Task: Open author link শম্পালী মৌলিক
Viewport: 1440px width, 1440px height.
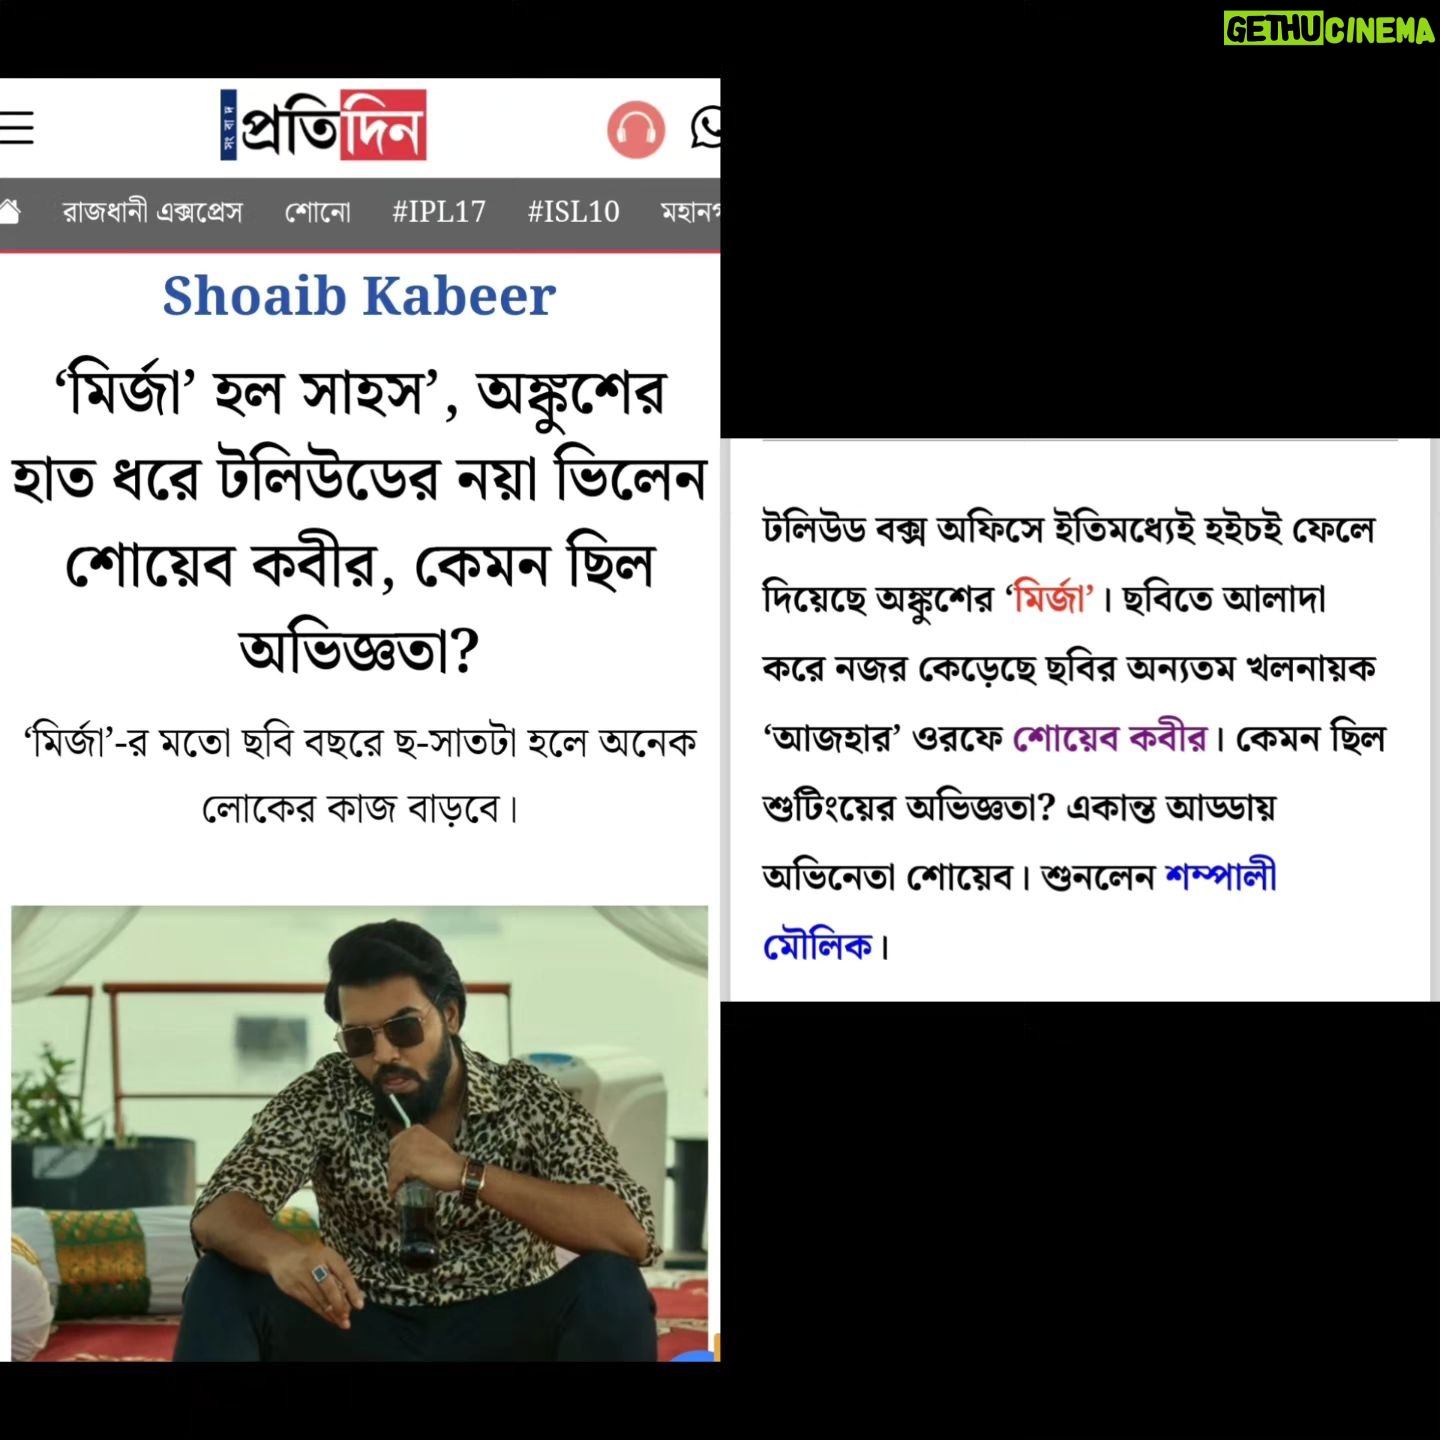Action: pos(1020,910)
